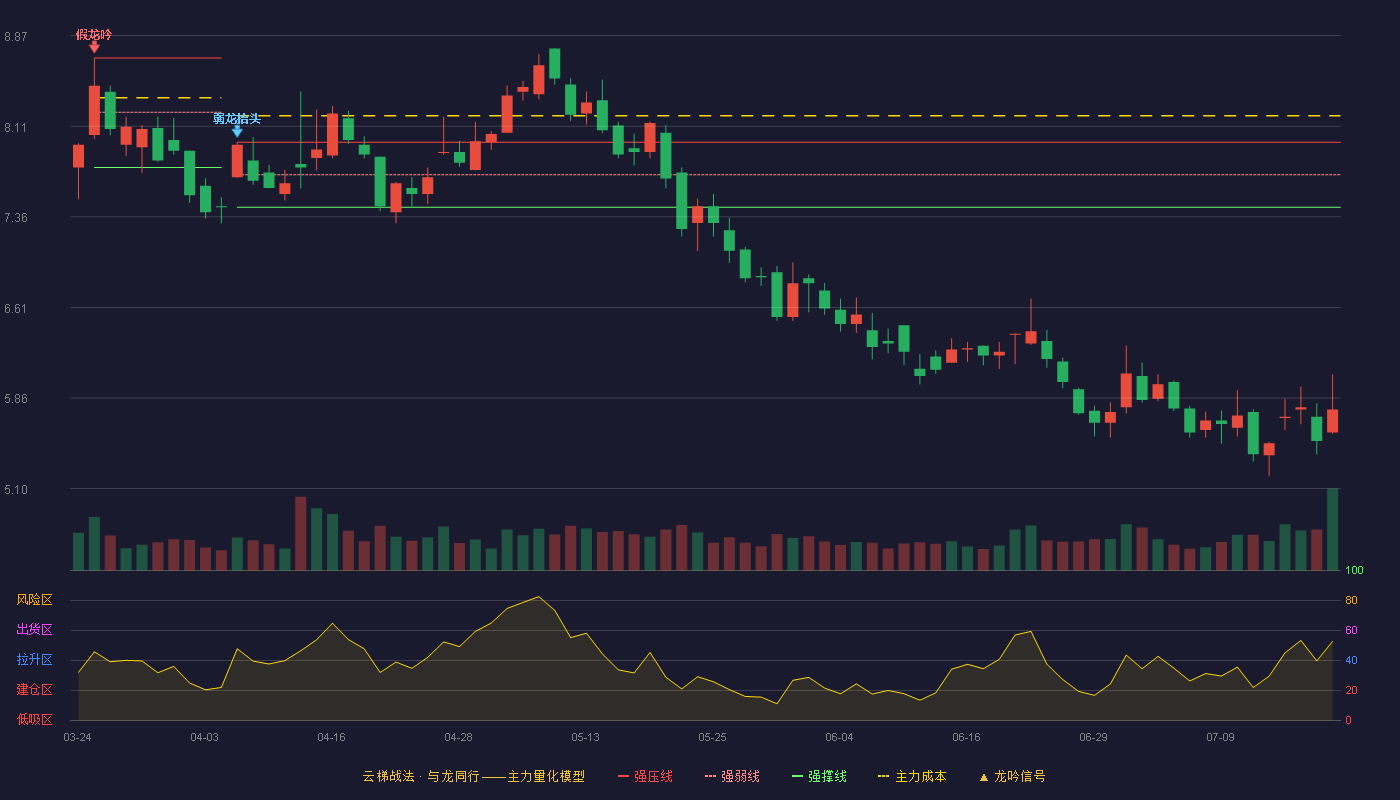Click the chart title 云梯战法 · 与龙同行
Screen dimensions: 1400x800
[421, 776]
